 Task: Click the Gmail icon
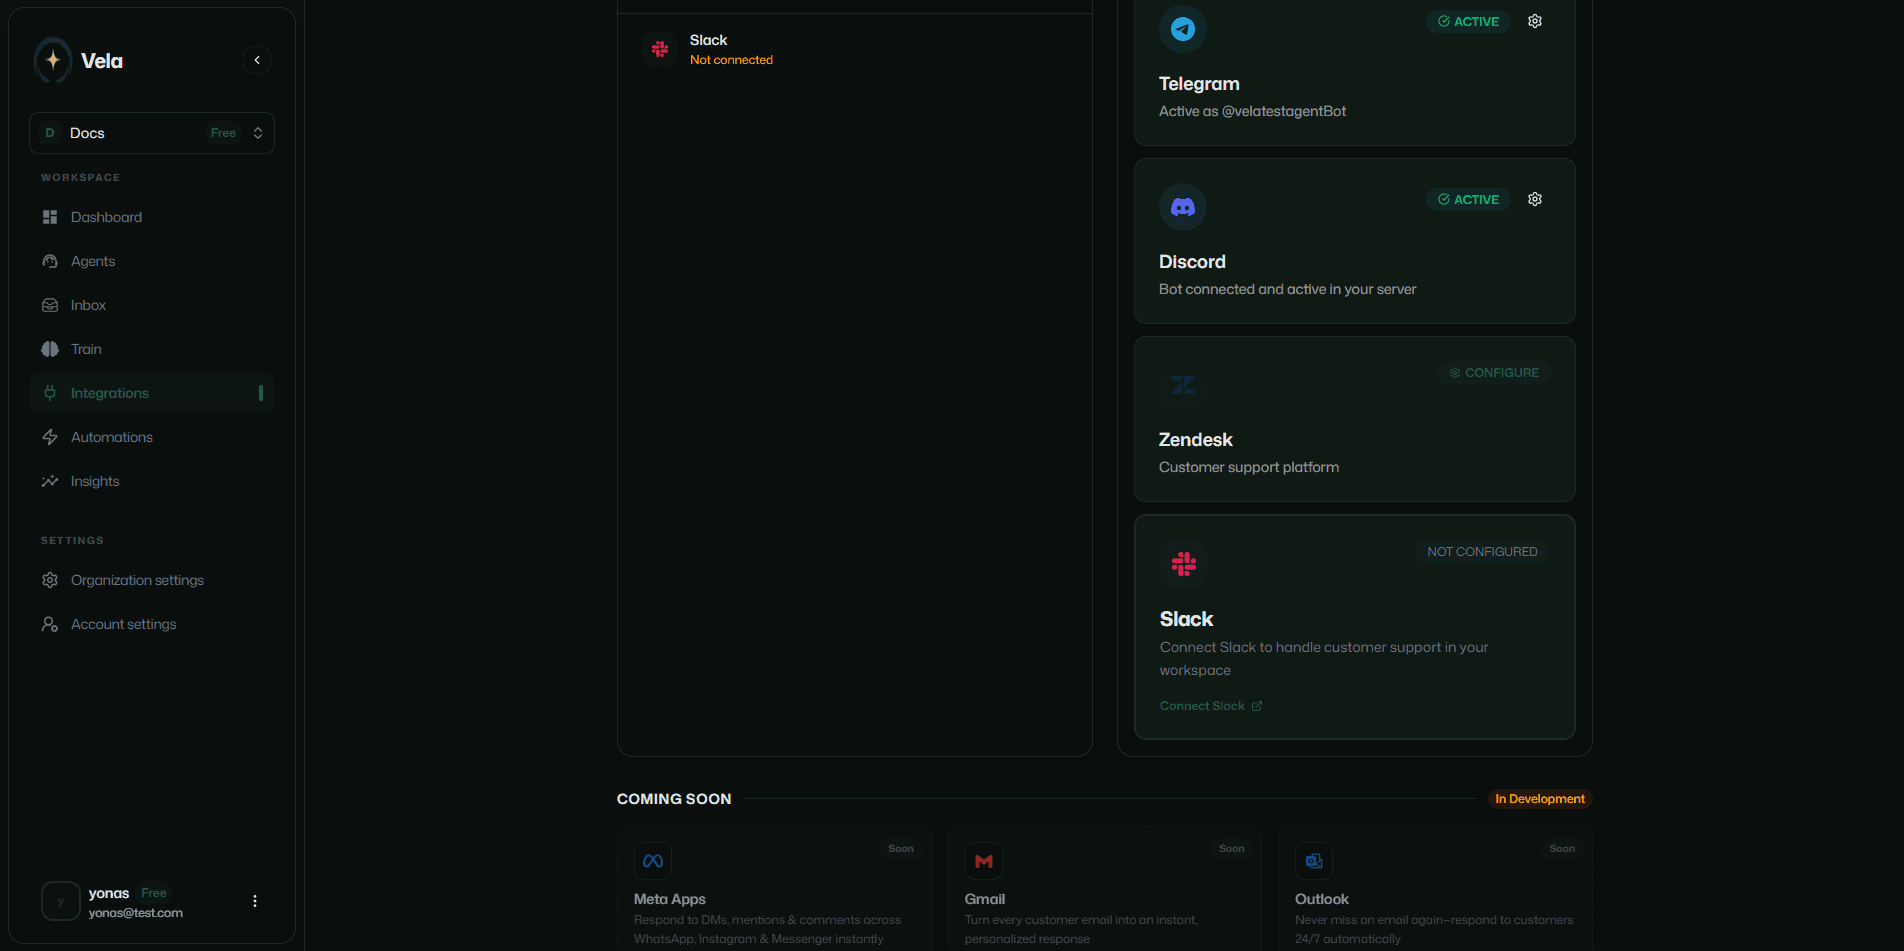pos(984,861)
